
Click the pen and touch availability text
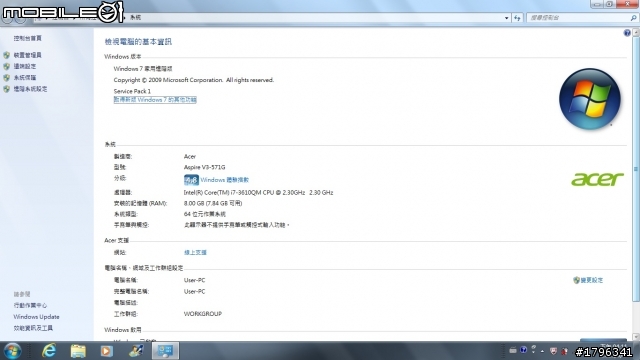[x=237, y=225]
